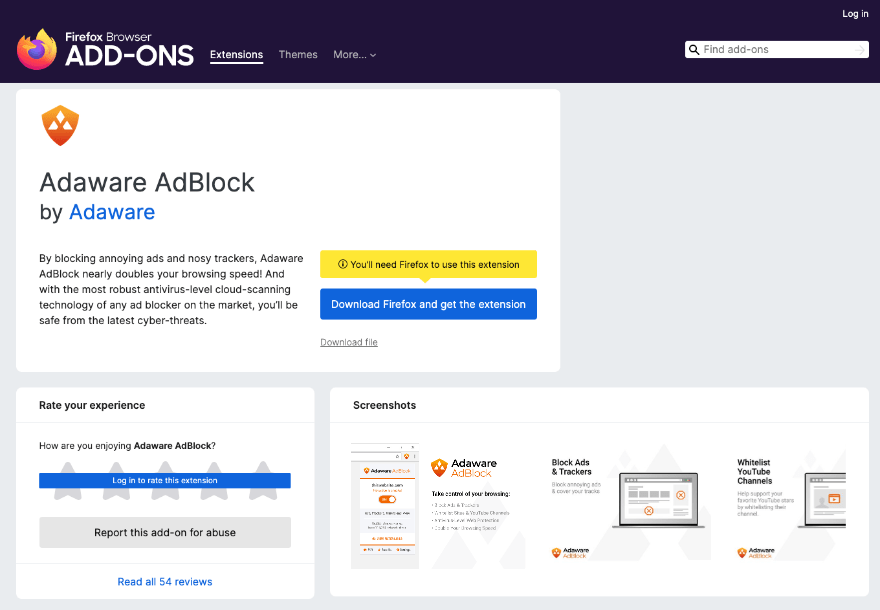Screen dimensions: 880x610
Task: Focus the Find add-ons search field
Action: [x=776, y=50]
